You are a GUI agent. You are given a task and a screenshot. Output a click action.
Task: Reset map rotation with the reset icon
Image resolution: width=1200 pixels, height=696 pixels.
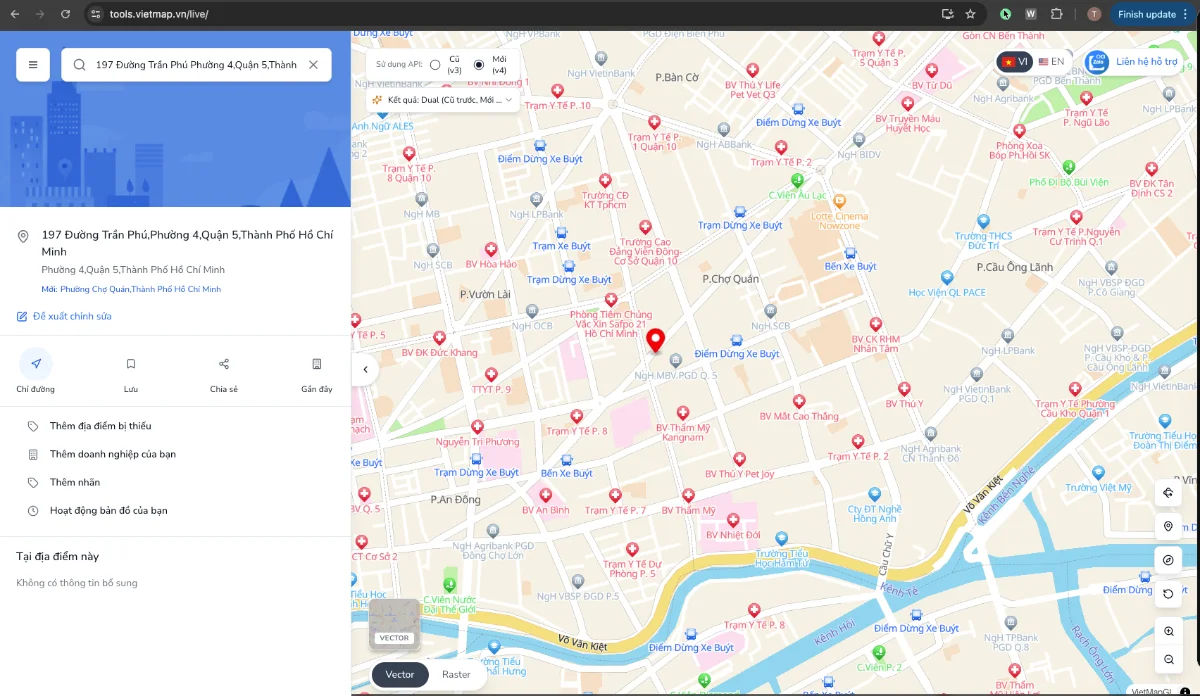coord(1168,593)
